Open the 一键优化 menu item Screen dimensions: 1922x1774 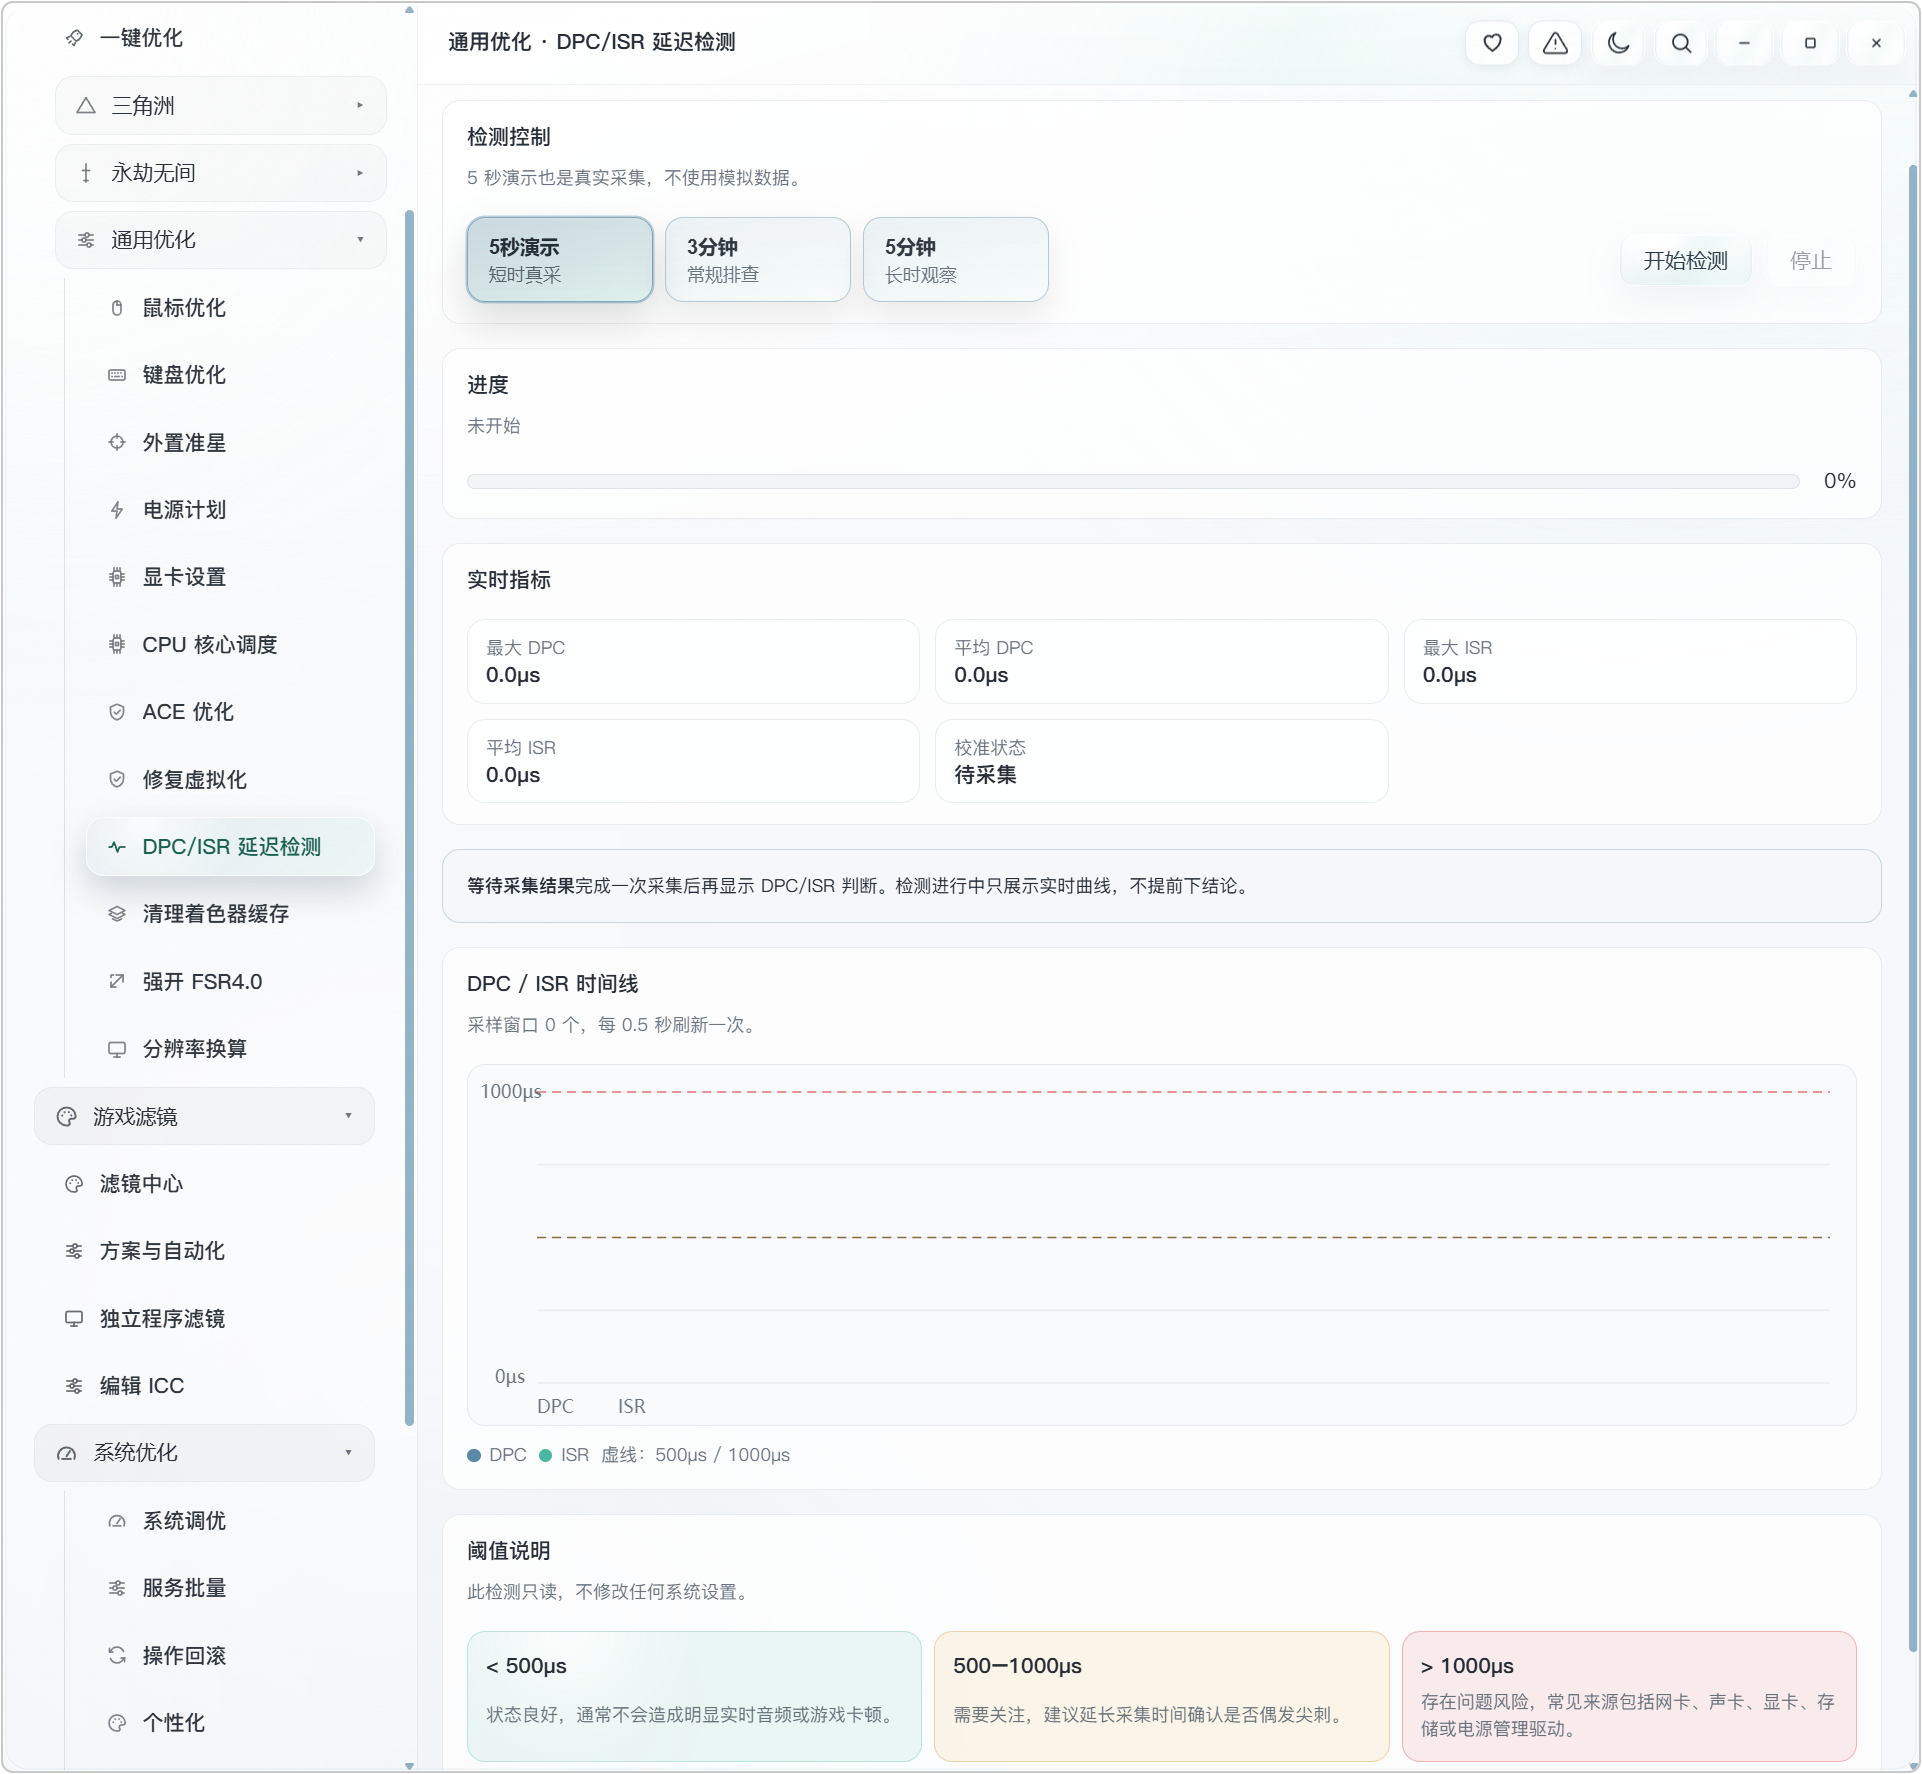(x=141, y=38)
